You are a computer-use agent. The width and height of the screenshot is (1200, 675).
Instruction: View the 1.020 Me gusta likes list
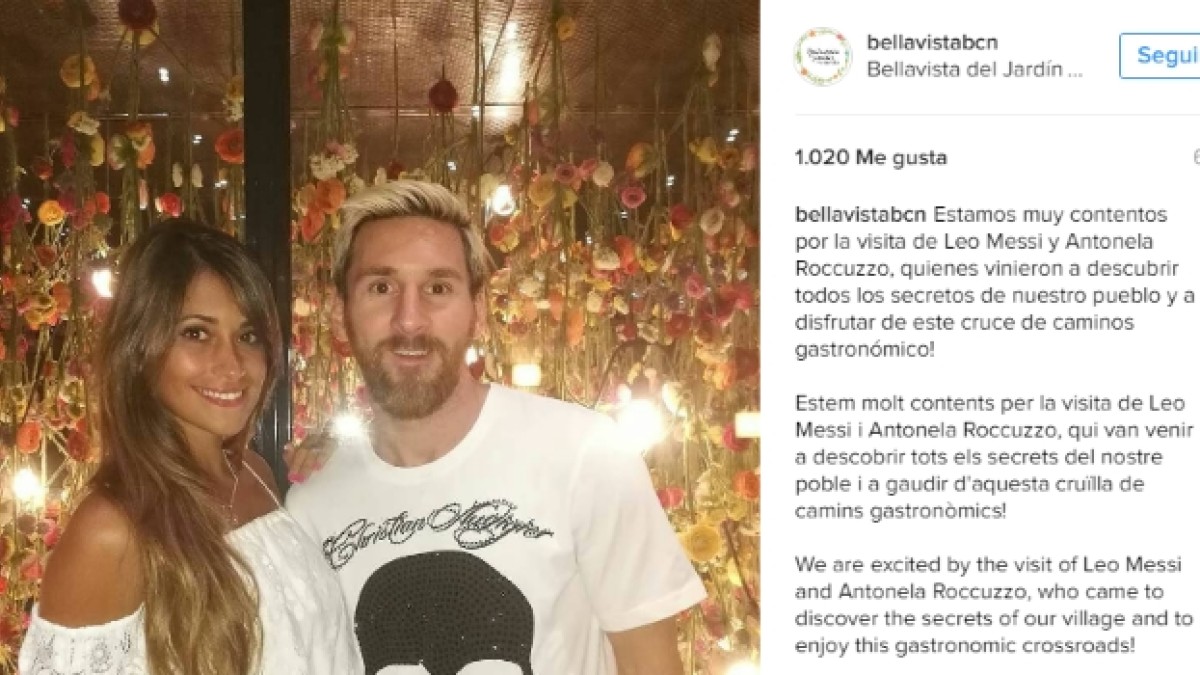coord(870,158)
